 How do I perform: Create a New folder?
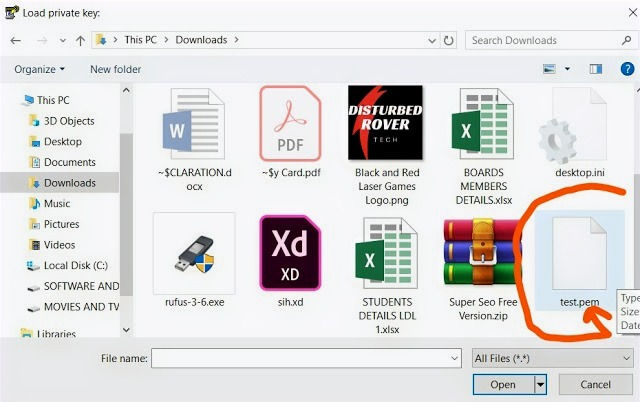click(x=116, y=69)
